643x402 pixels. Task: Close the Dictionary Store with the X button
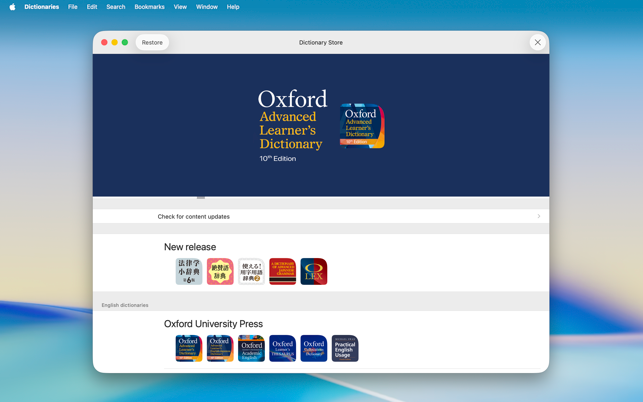538,42
